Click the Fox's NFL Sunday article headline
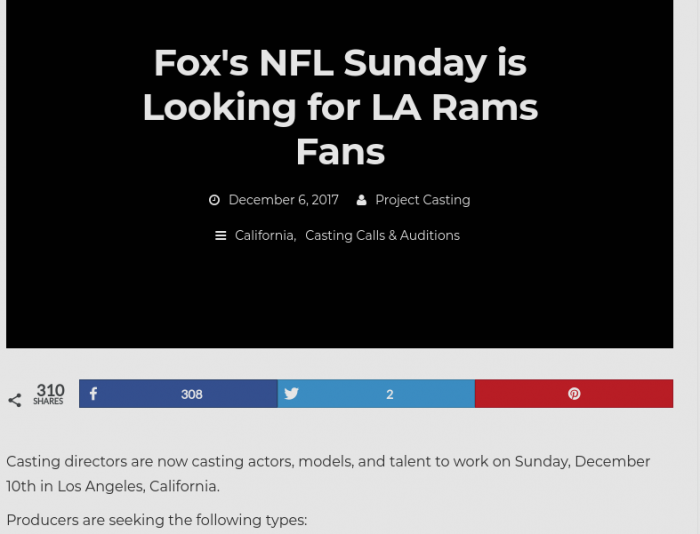Viewport: 700px width, 534px height. click(x=340, y=107)
